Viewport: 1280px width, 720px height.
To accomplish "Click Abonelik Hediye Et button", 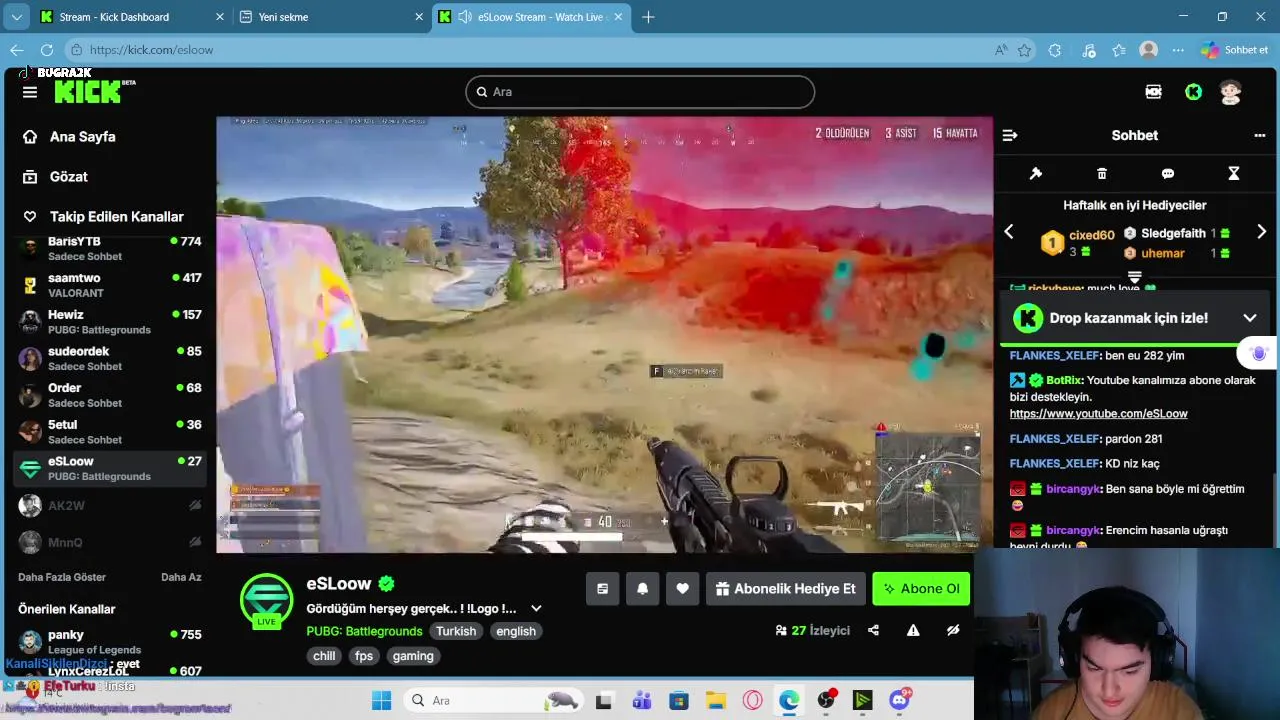I will (785, 589).
